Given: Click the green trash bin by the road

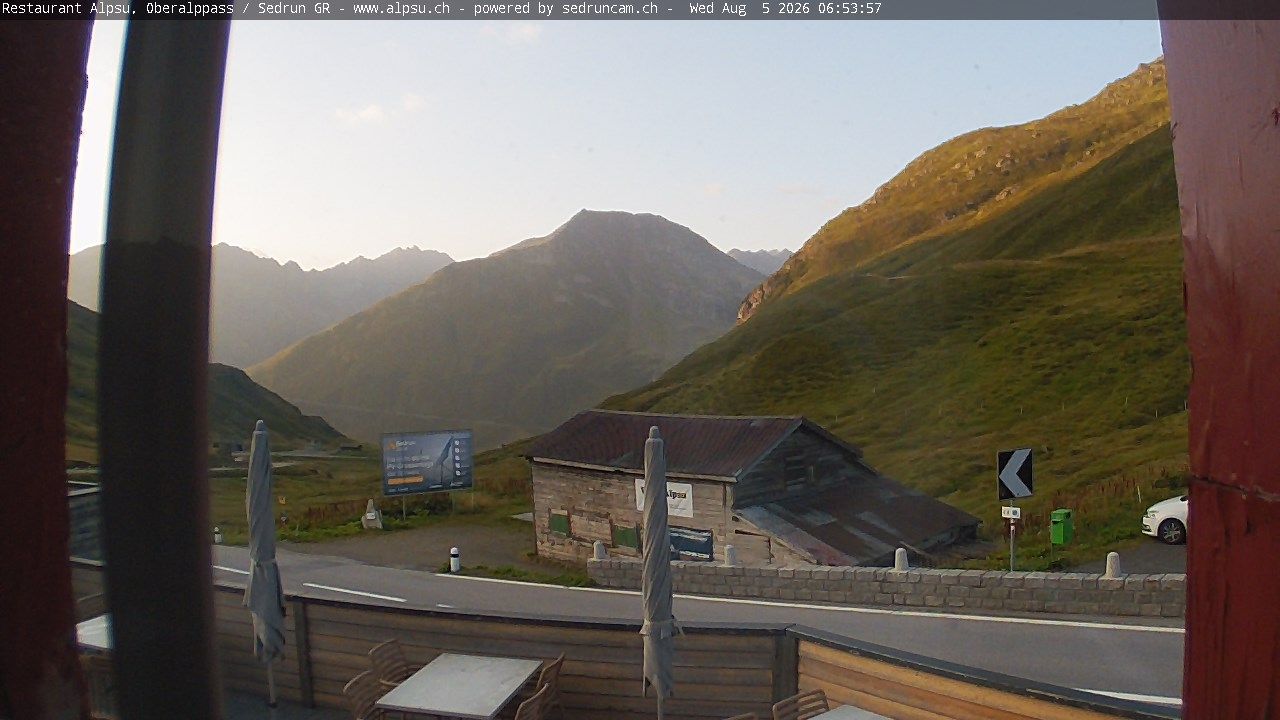Looking at the screenshot, I should (x=1061, y=526).
